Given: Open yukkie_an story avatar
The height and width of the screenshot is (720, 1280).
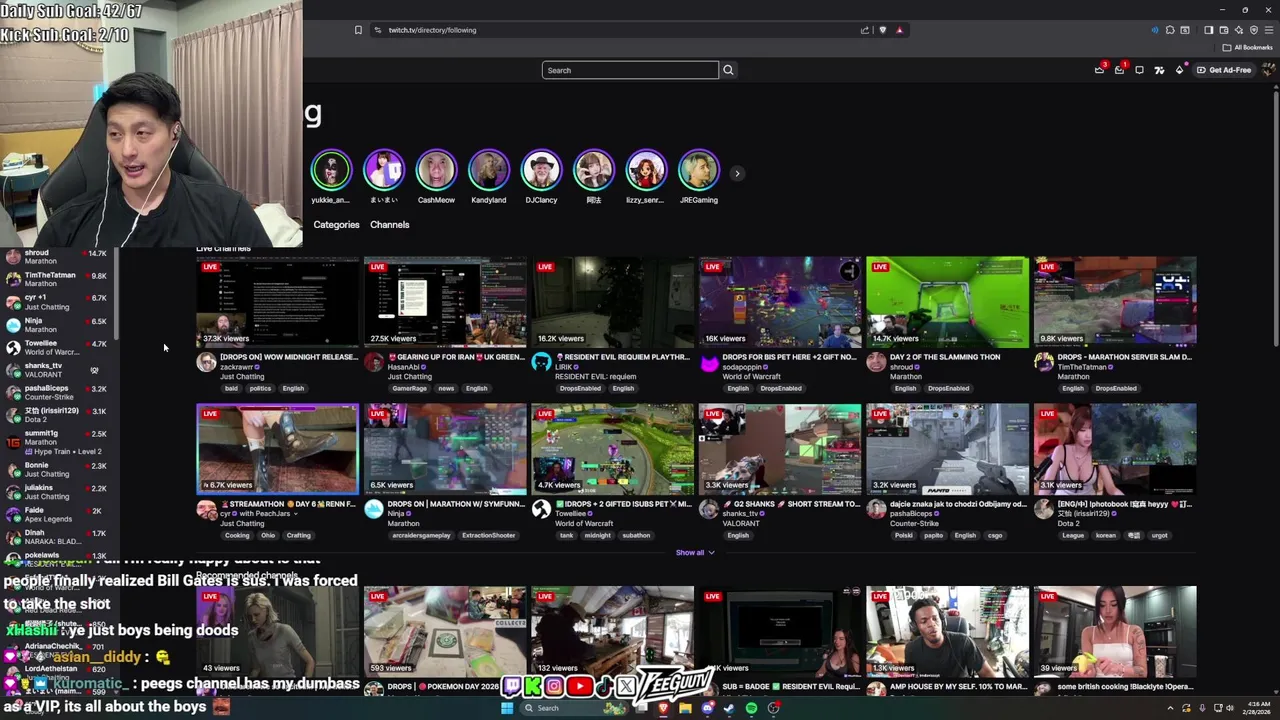Looking at the screenshot, I should [x=331, y=171].
